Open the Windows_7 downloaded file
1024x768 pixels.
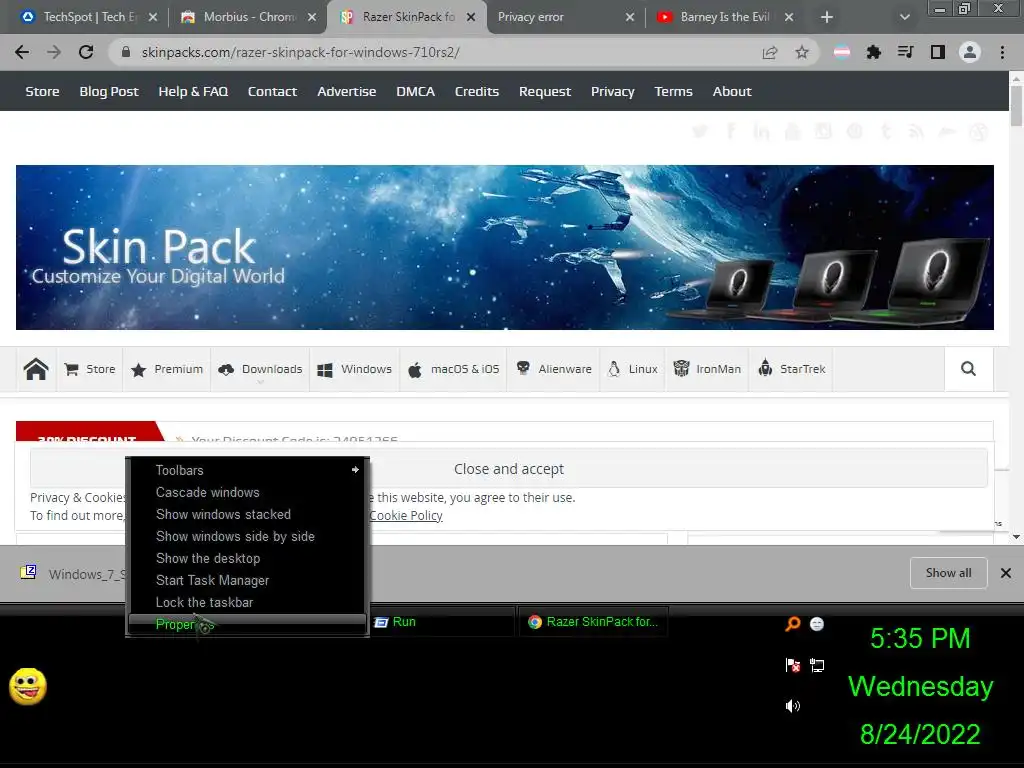72,573
